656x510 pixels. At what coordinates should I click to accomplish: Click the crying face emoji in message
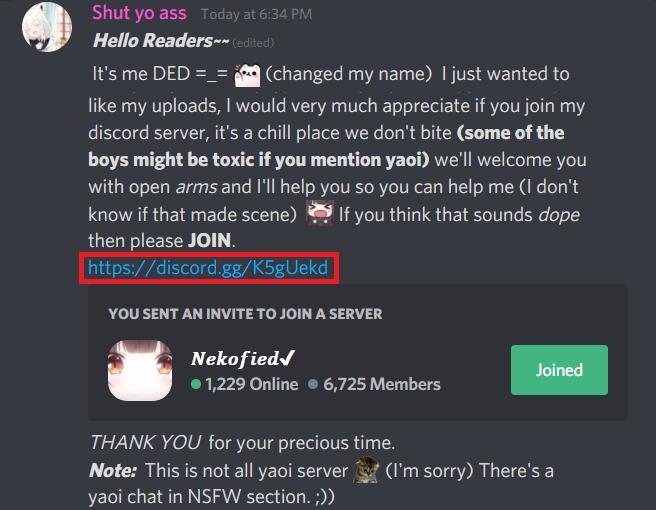coord(320,213)
